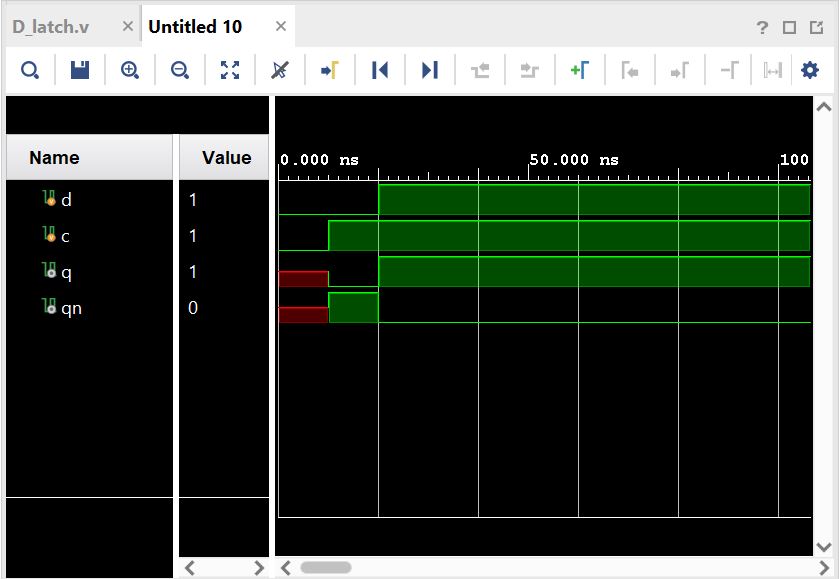Click the Go to Cursor icon
This screenshot has height=579, width=839.
(330, 70)
